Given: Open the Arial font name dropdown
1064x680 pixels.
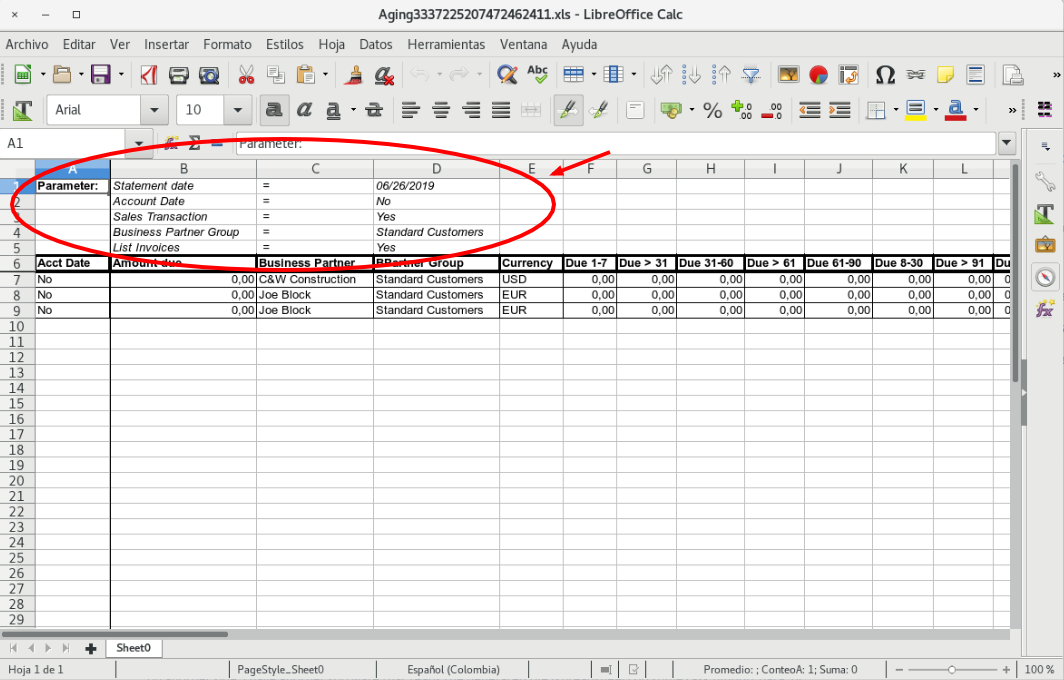Looking at the screenshot, I should point(154,110).
